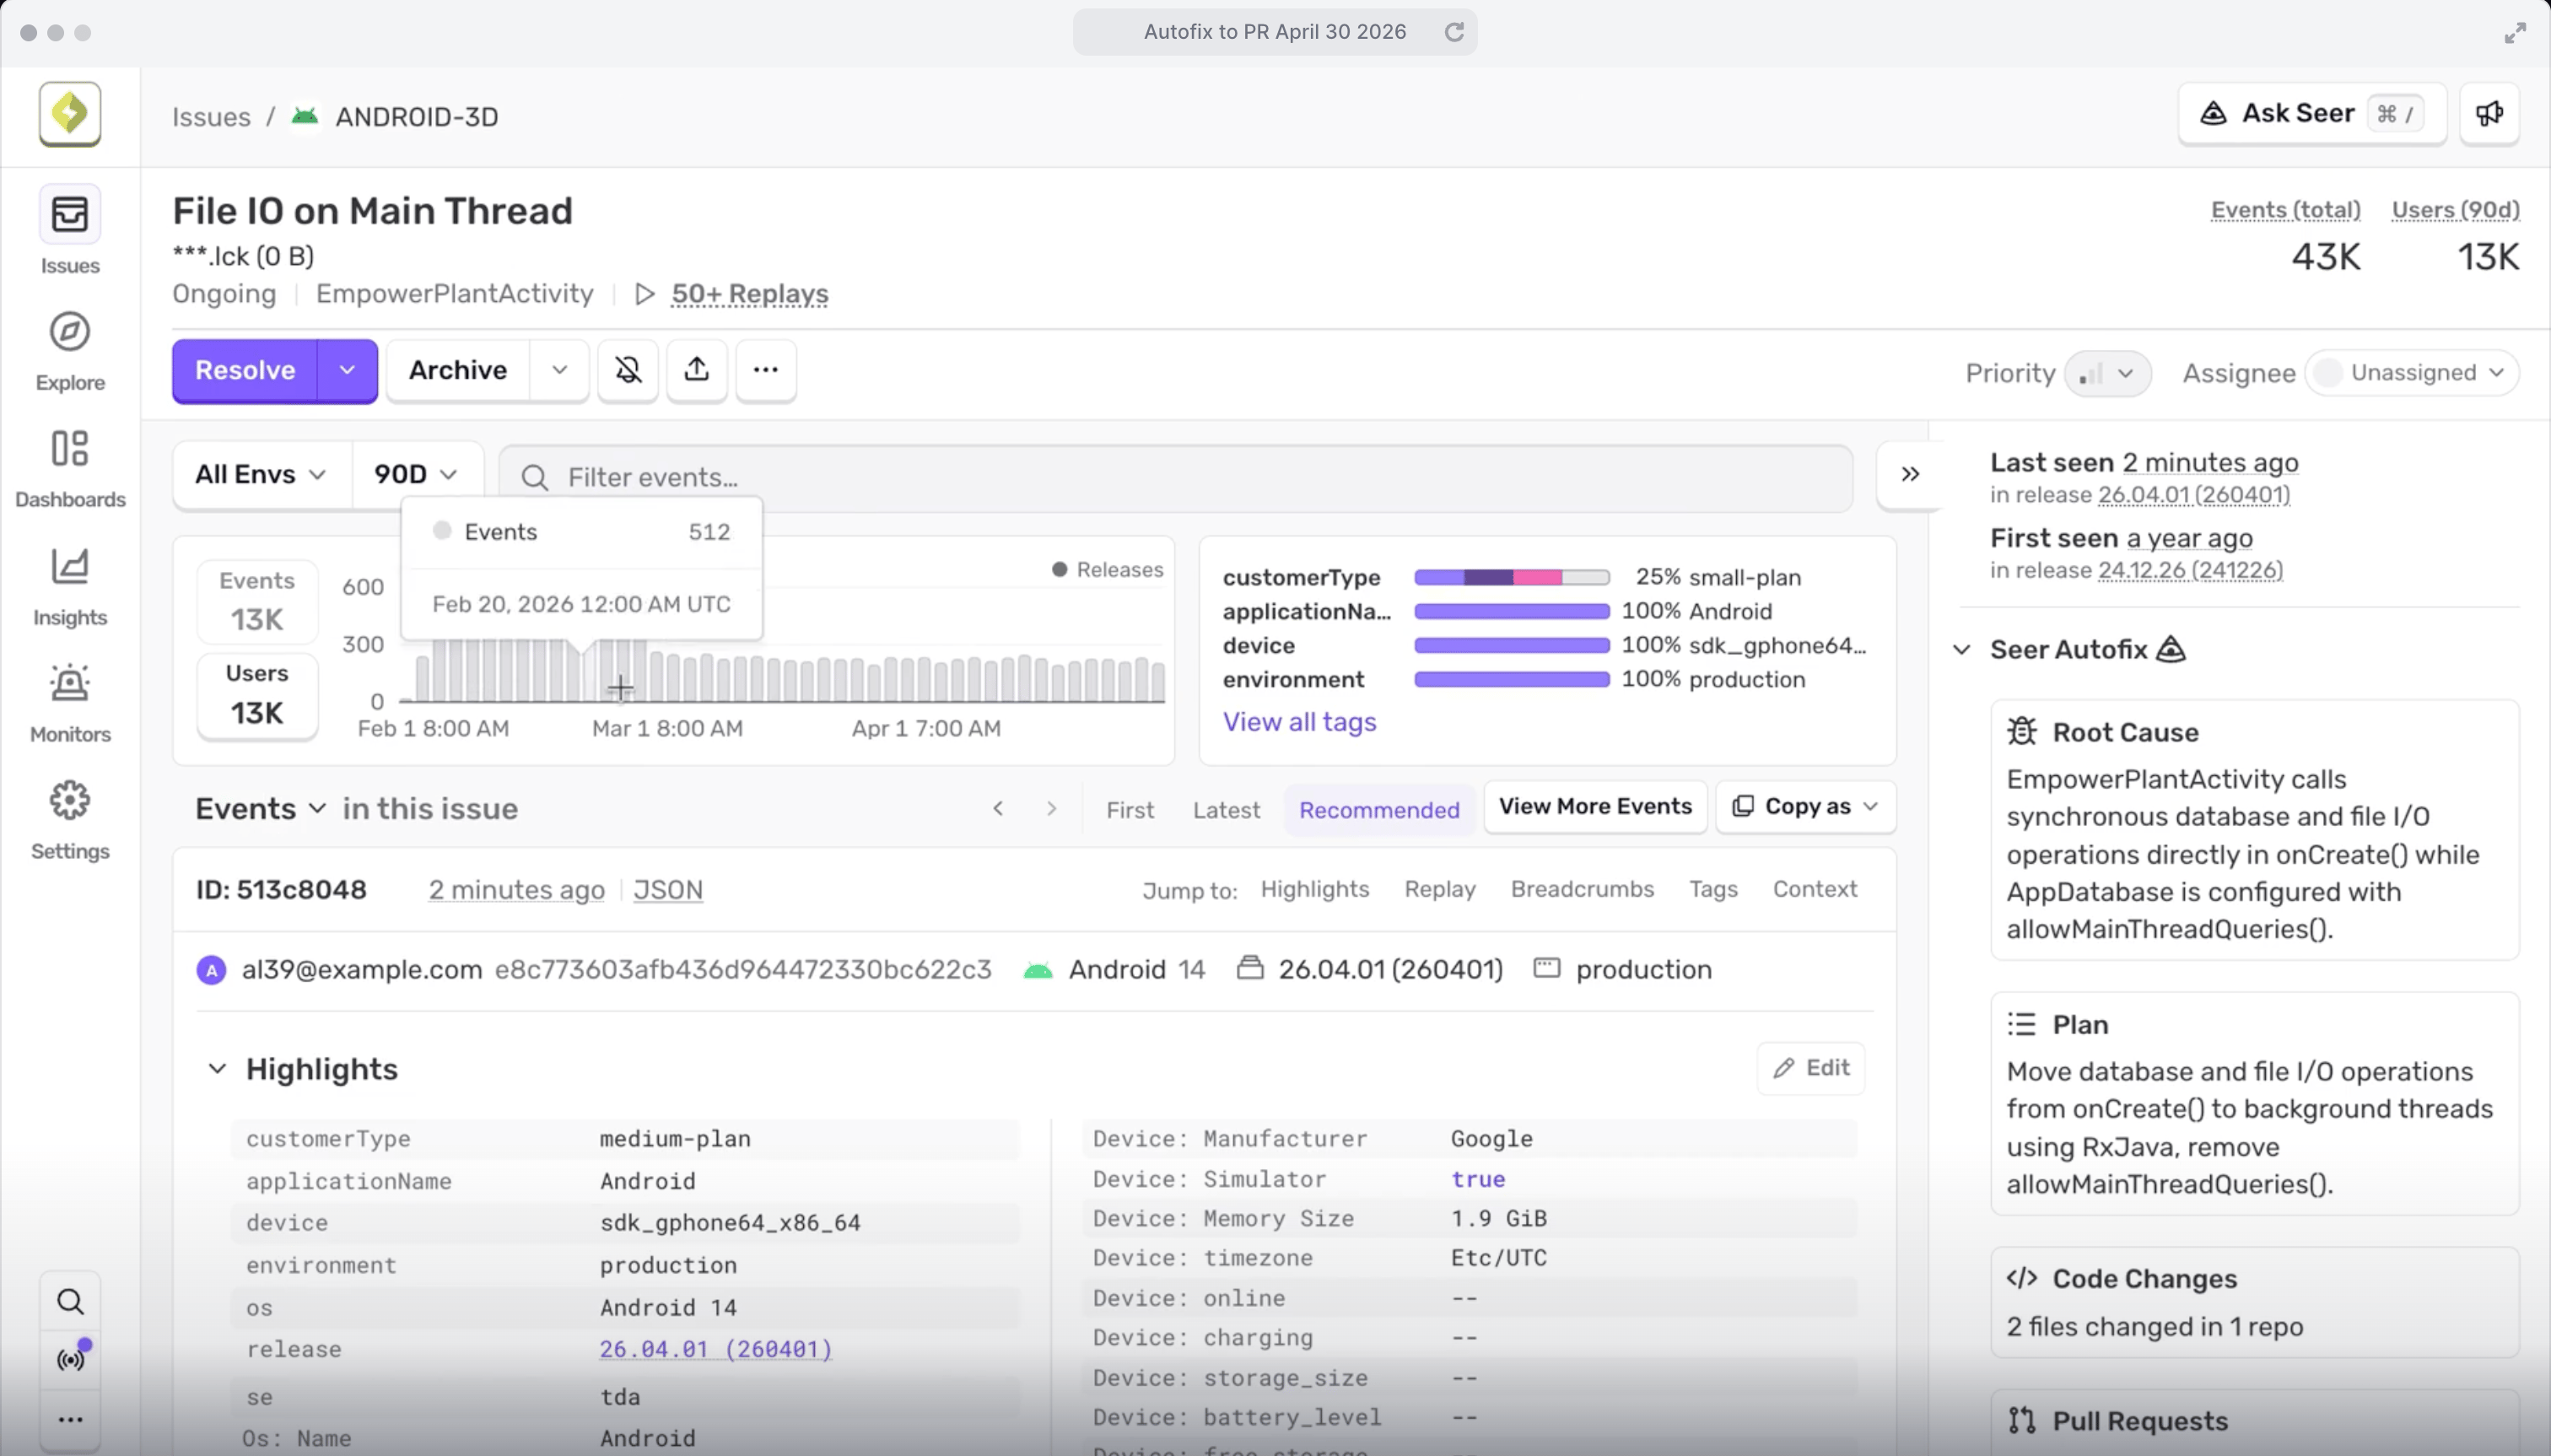Jump to Context section
The height and width of the screenshot is (1456, 2551).
click(x=1814, y=889)
